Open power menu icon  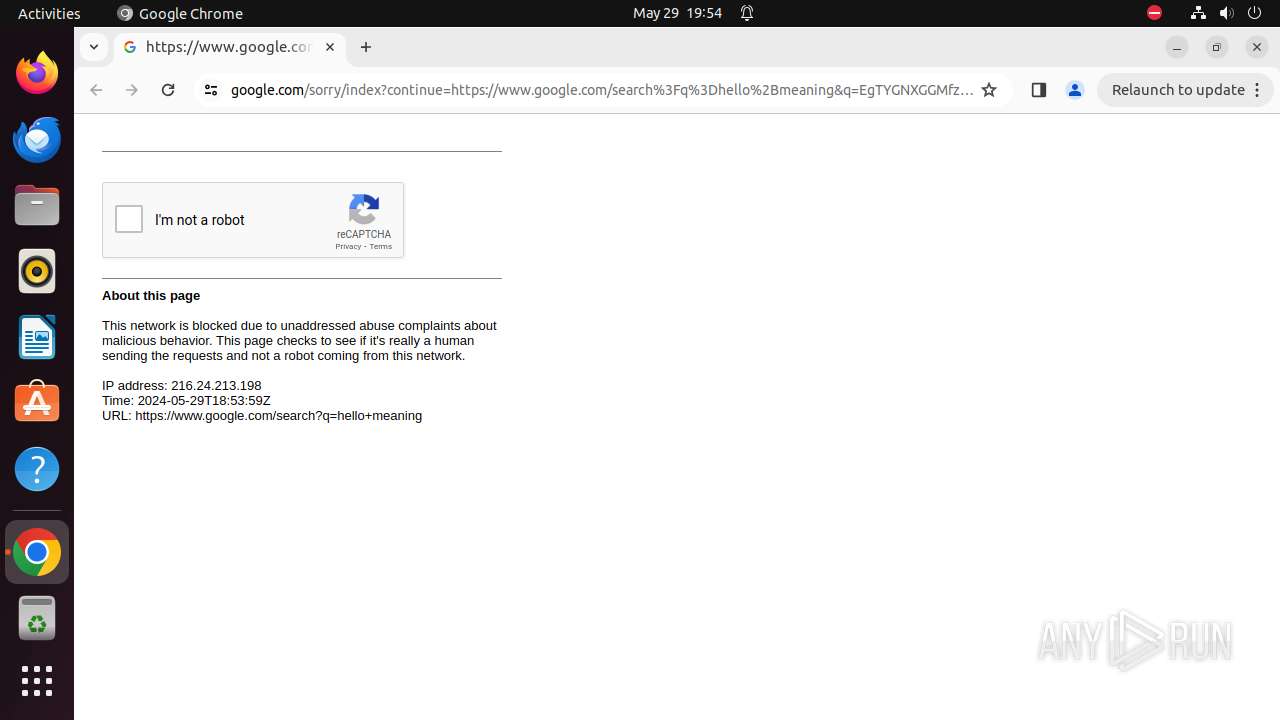(1256, 13)
